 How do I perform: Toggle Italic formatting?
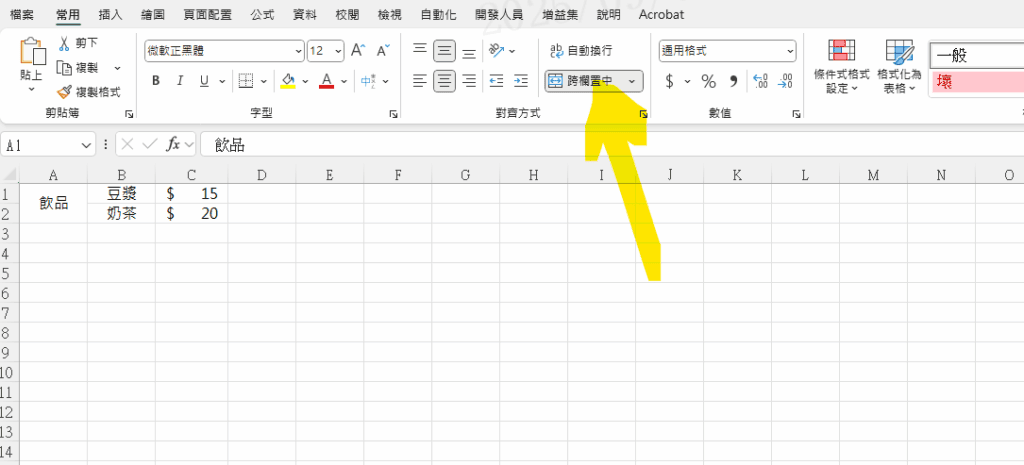pyautogui.click(x=180, y=81)
